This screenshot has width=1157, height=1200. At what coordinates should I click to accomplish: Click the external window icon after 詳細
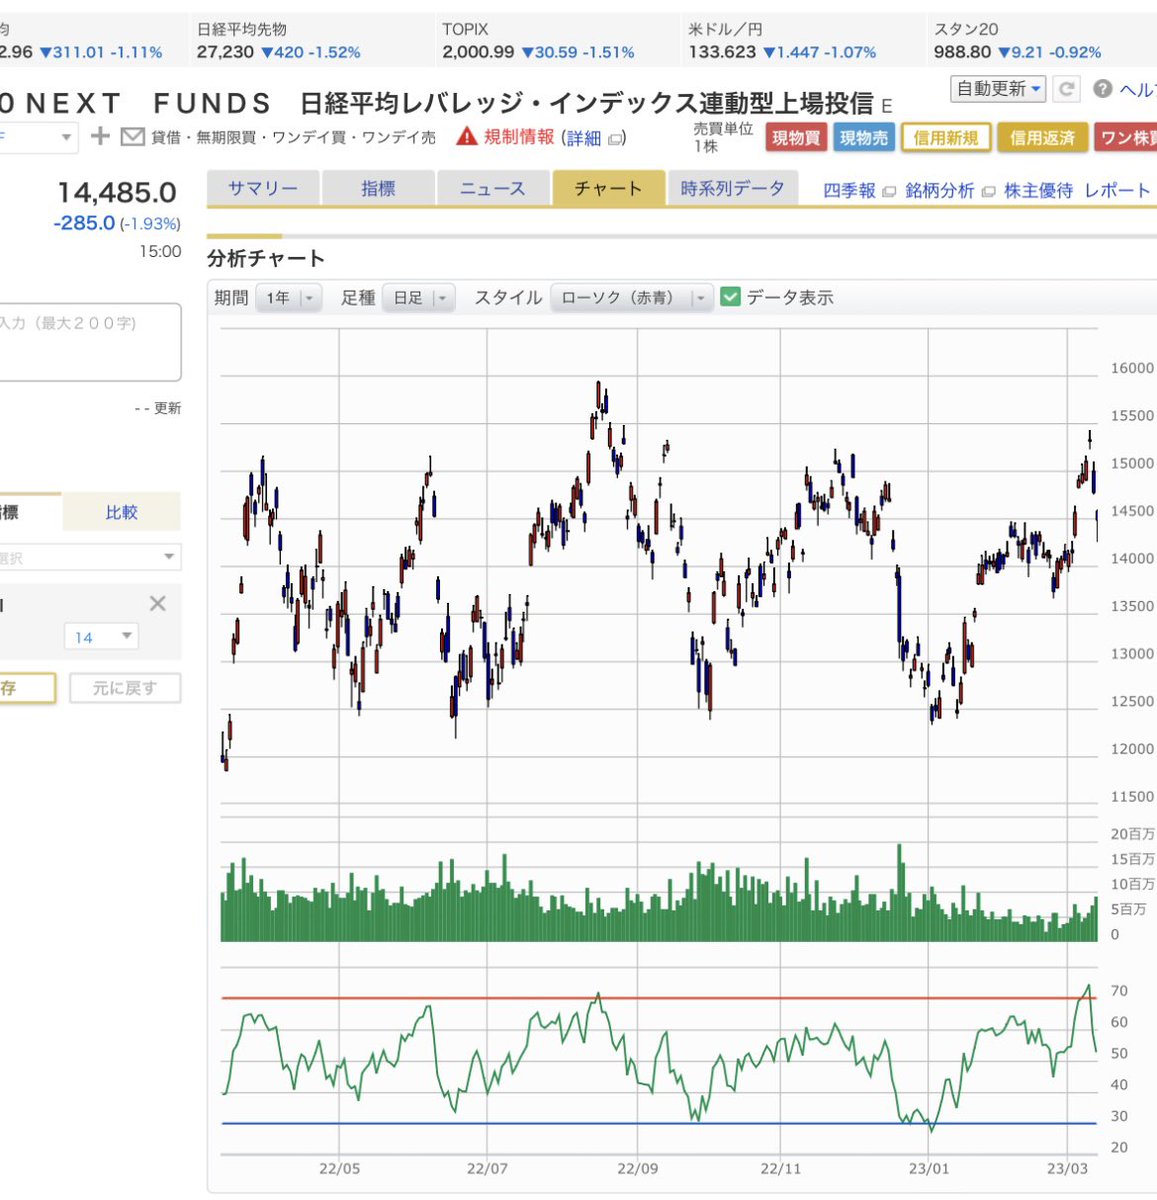coord(614,139)
